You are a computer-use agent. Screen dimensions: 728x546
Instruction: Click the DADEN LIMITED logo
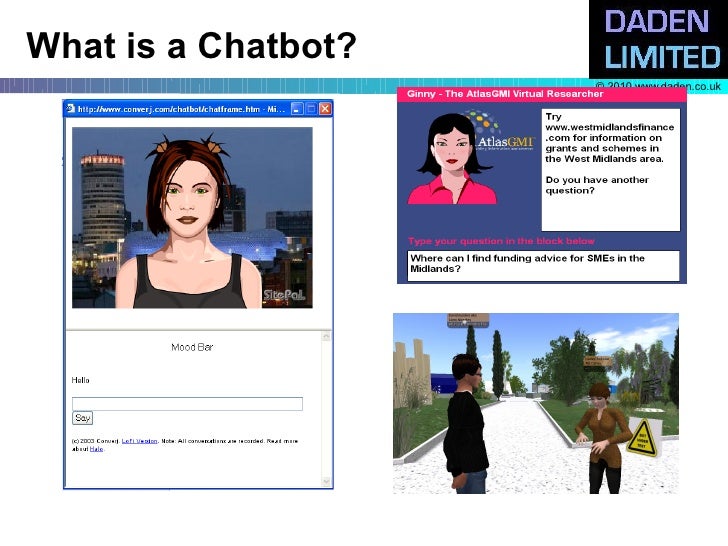pyautogui.click(x=658, y=39)
